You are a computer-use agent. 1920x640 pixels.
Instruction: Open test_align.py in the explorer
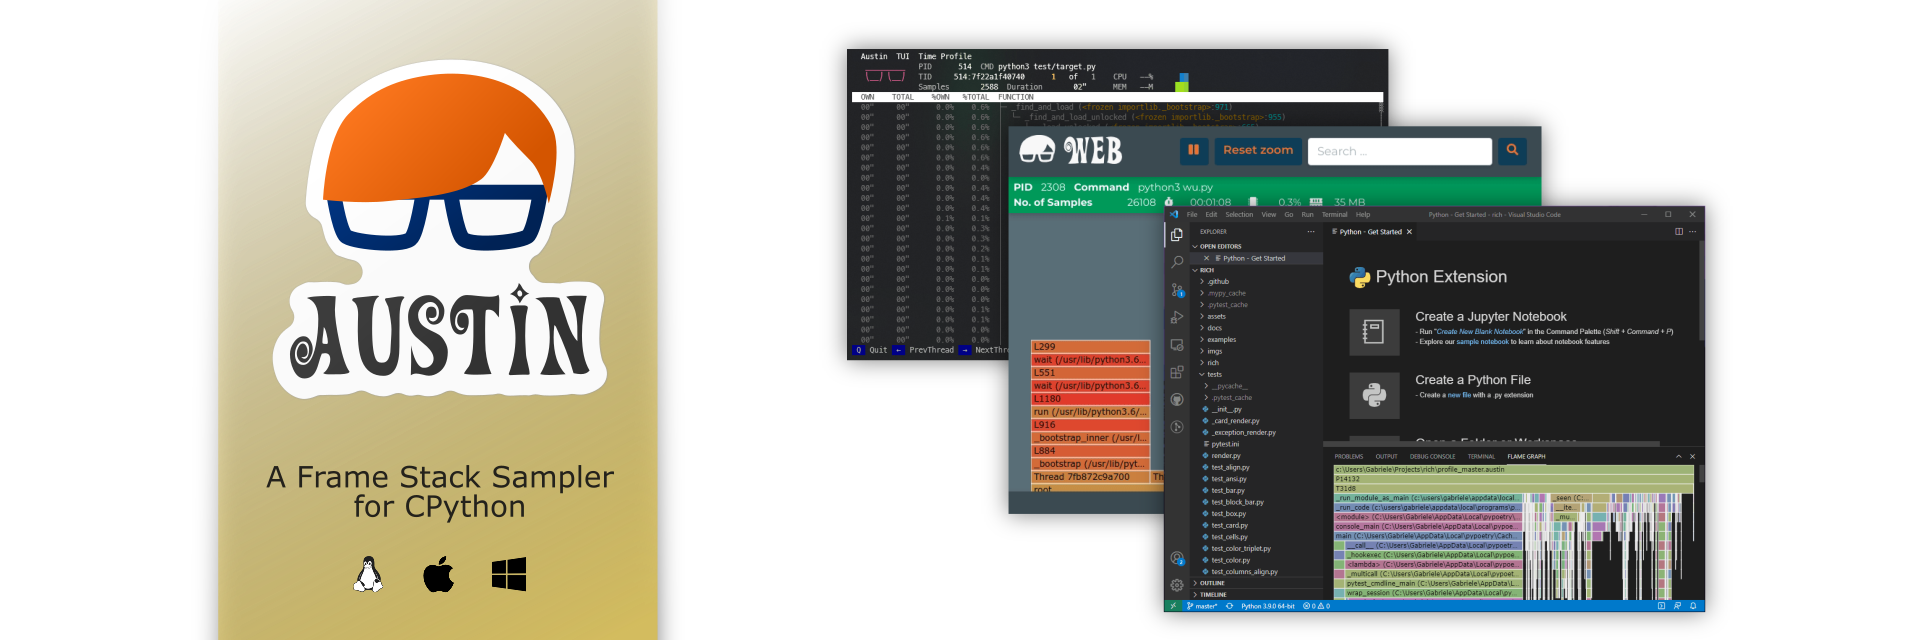coord(1229,467)
